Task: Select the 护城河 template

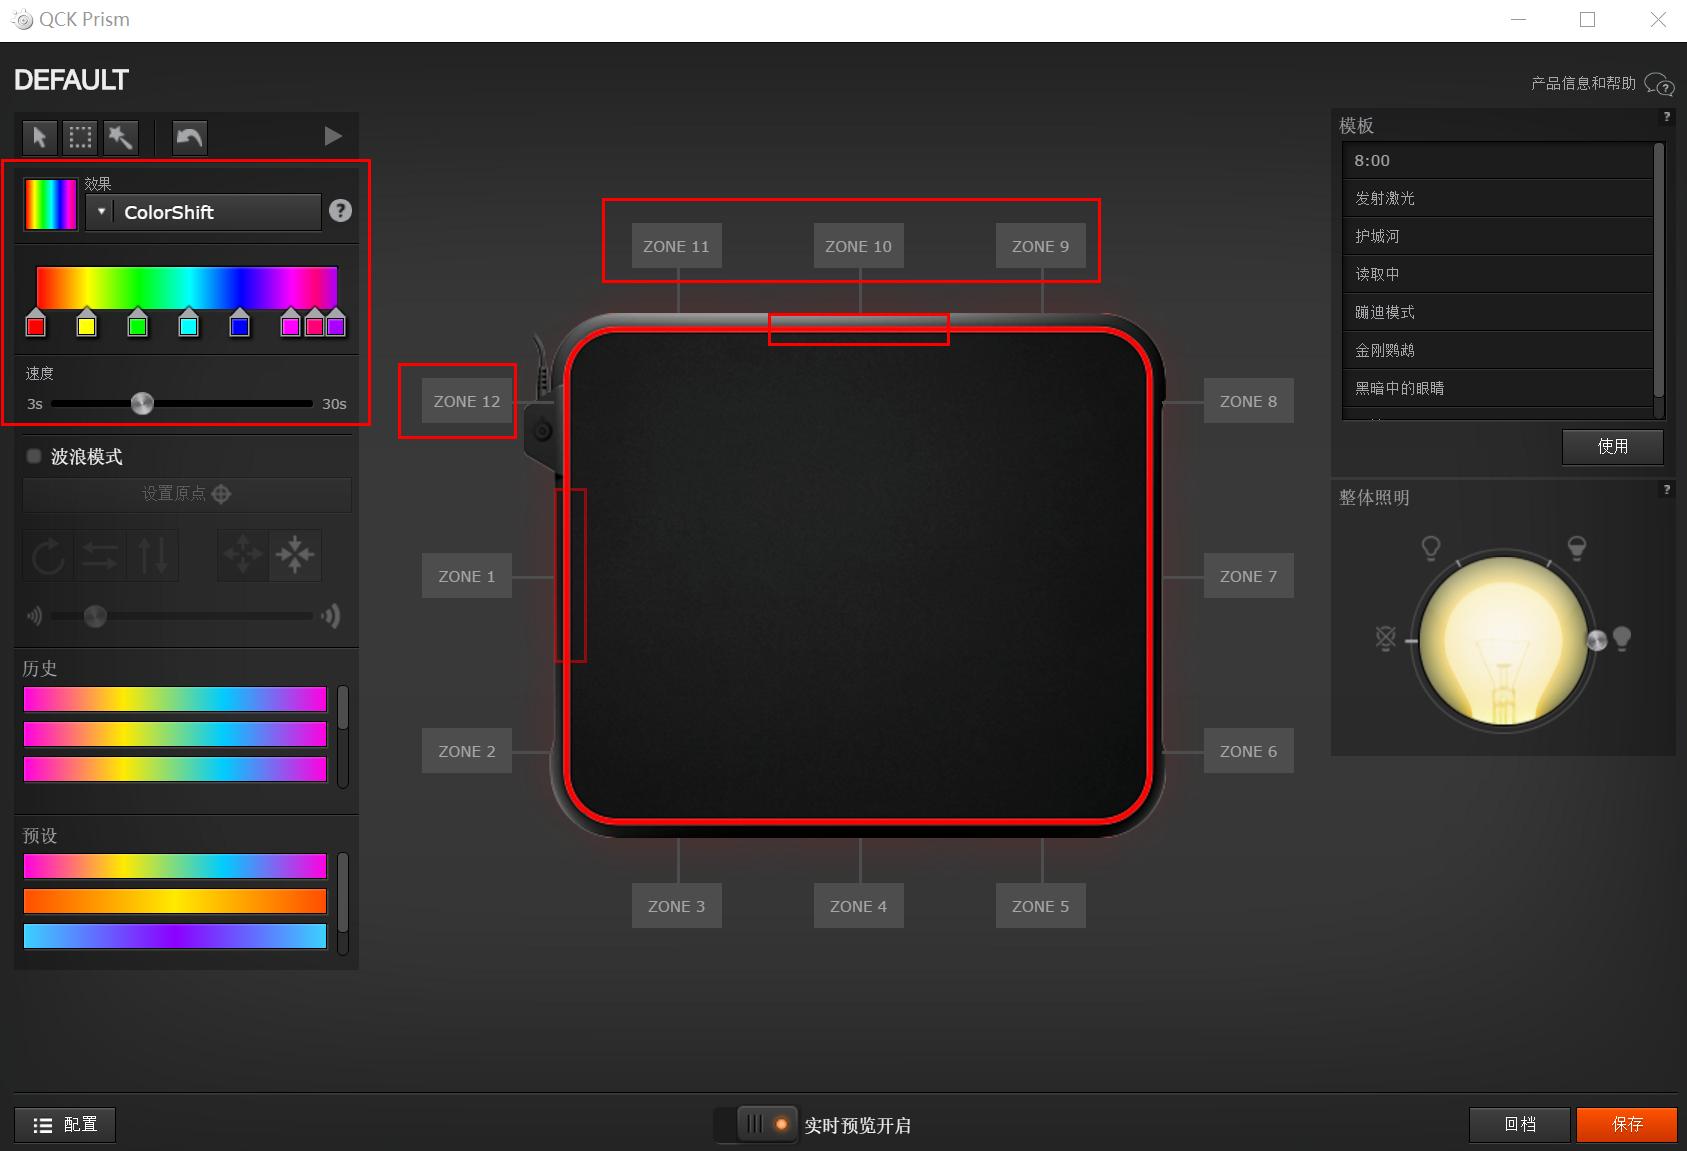Action: point(1497,236)
